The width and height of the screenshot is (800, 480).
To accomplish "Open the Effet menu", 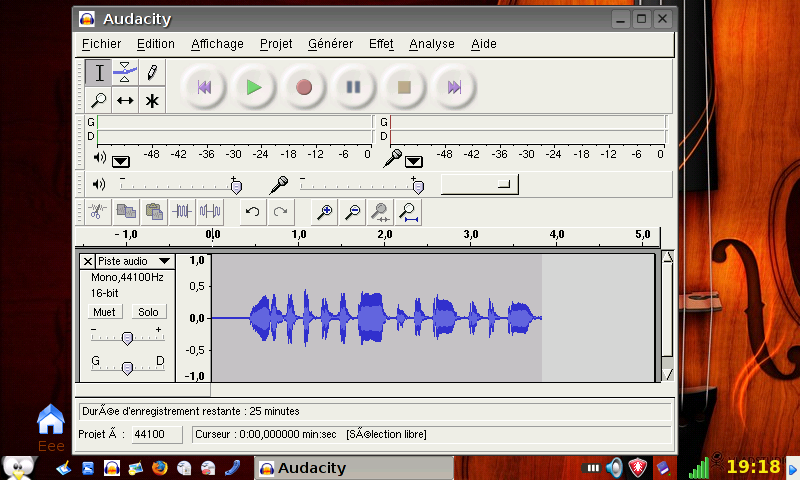I will (x=381, y=44).
